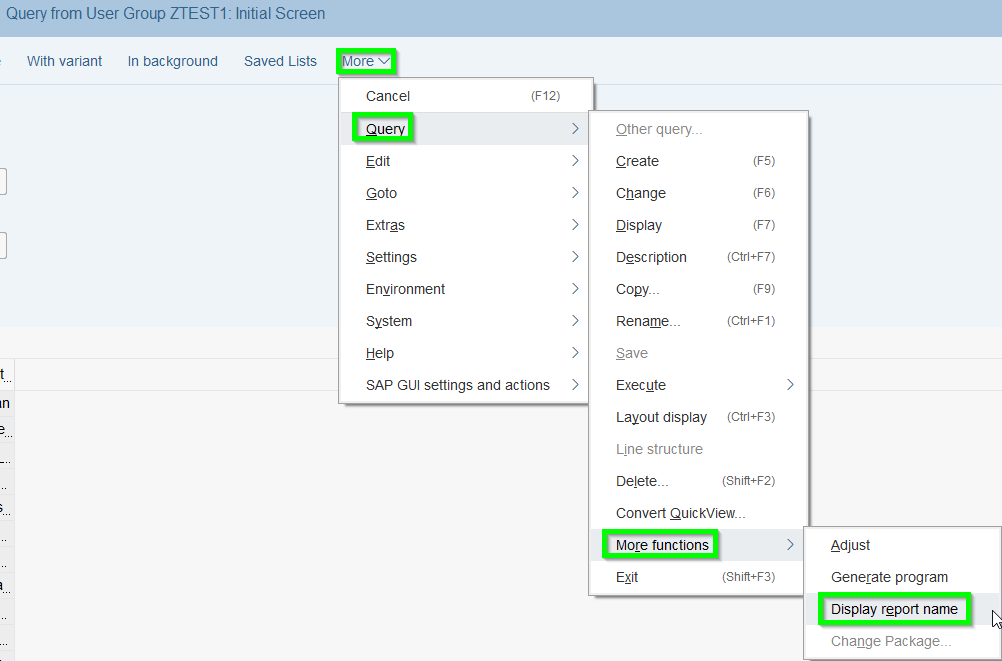
Task: Open Saved Lists from toolbar
Action: (x=280, y=61)
